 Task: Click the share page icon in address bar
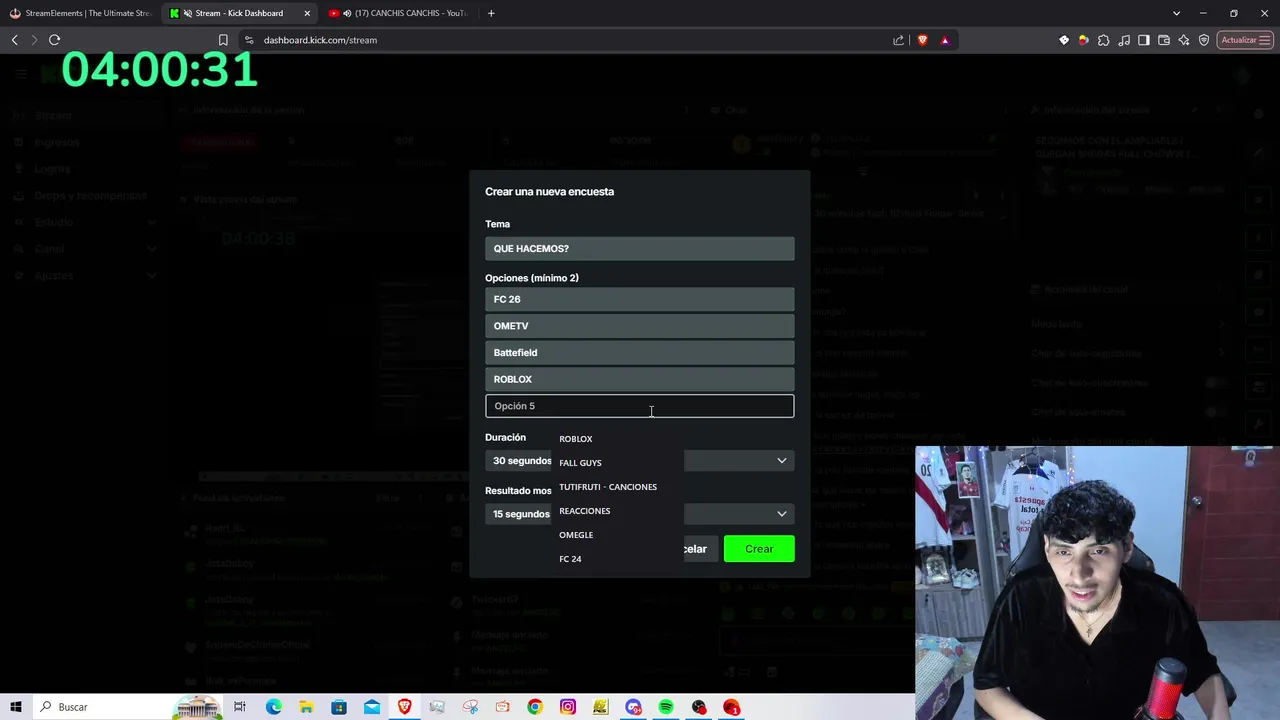[x=898, y=40]
